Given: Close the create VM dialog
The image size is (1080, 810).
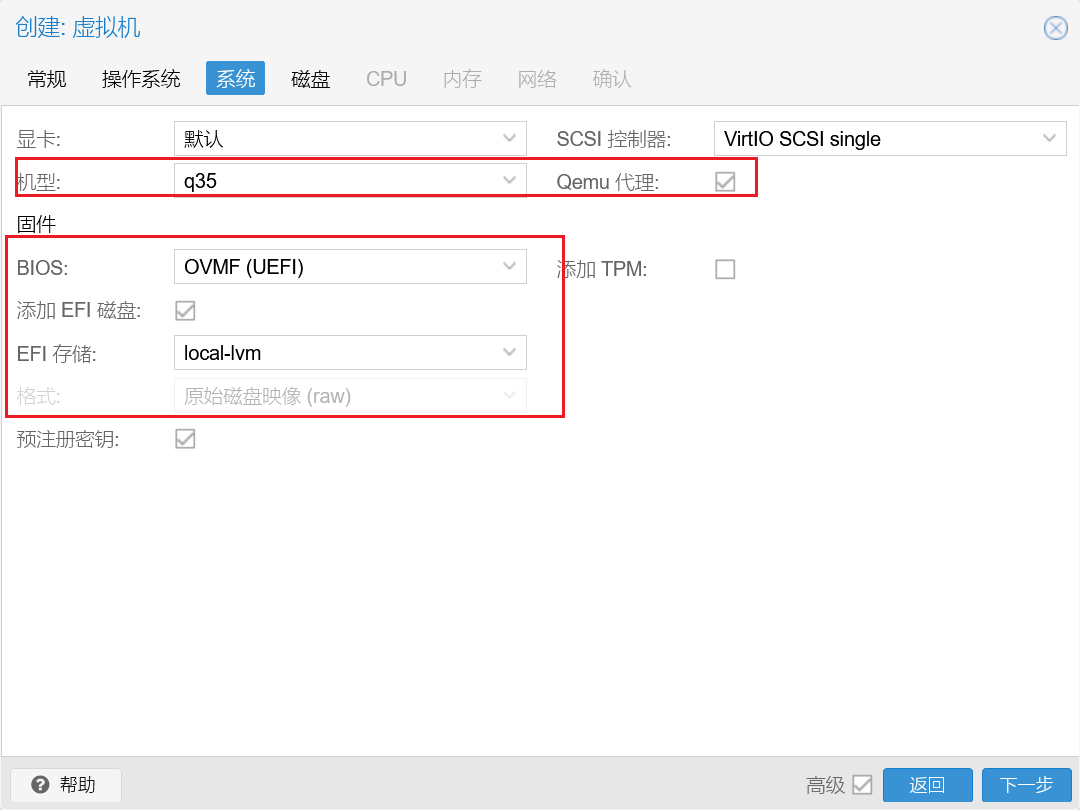Looking at the screenshot, I should (1055, 28).
